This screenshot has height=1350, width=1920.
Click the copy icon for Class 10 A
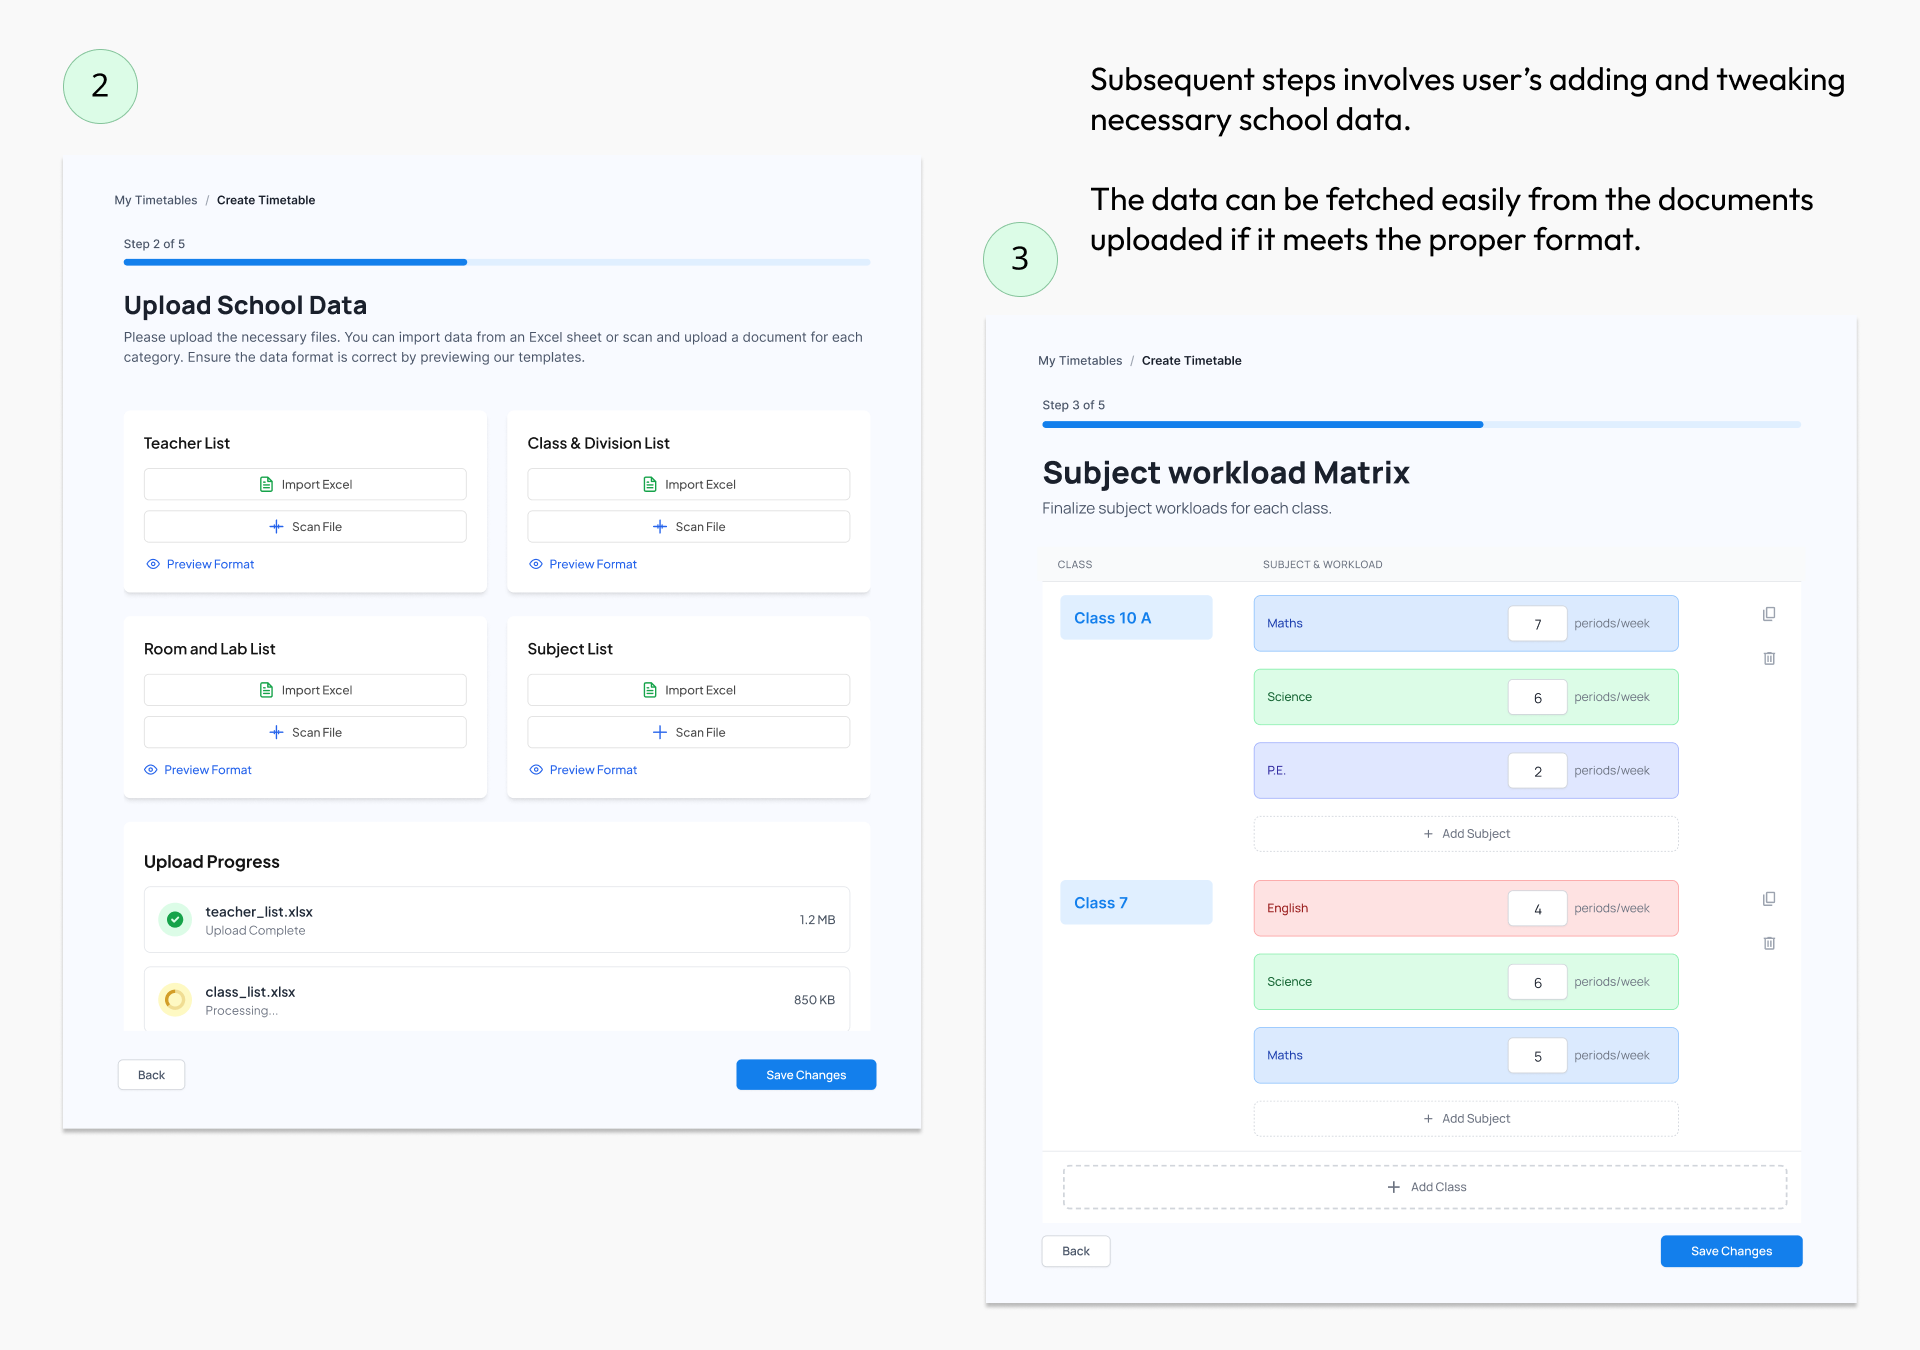(1769, 614)
